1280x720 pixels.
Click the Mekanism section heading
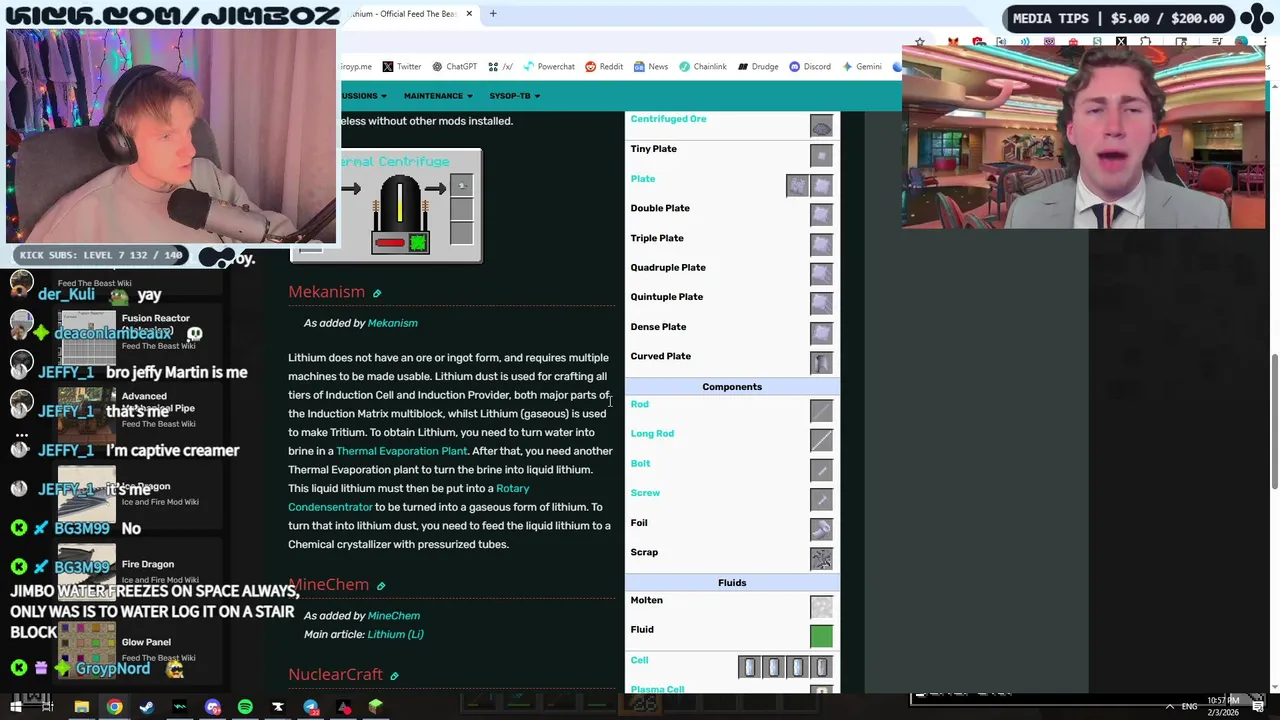(x=326, y=292)
